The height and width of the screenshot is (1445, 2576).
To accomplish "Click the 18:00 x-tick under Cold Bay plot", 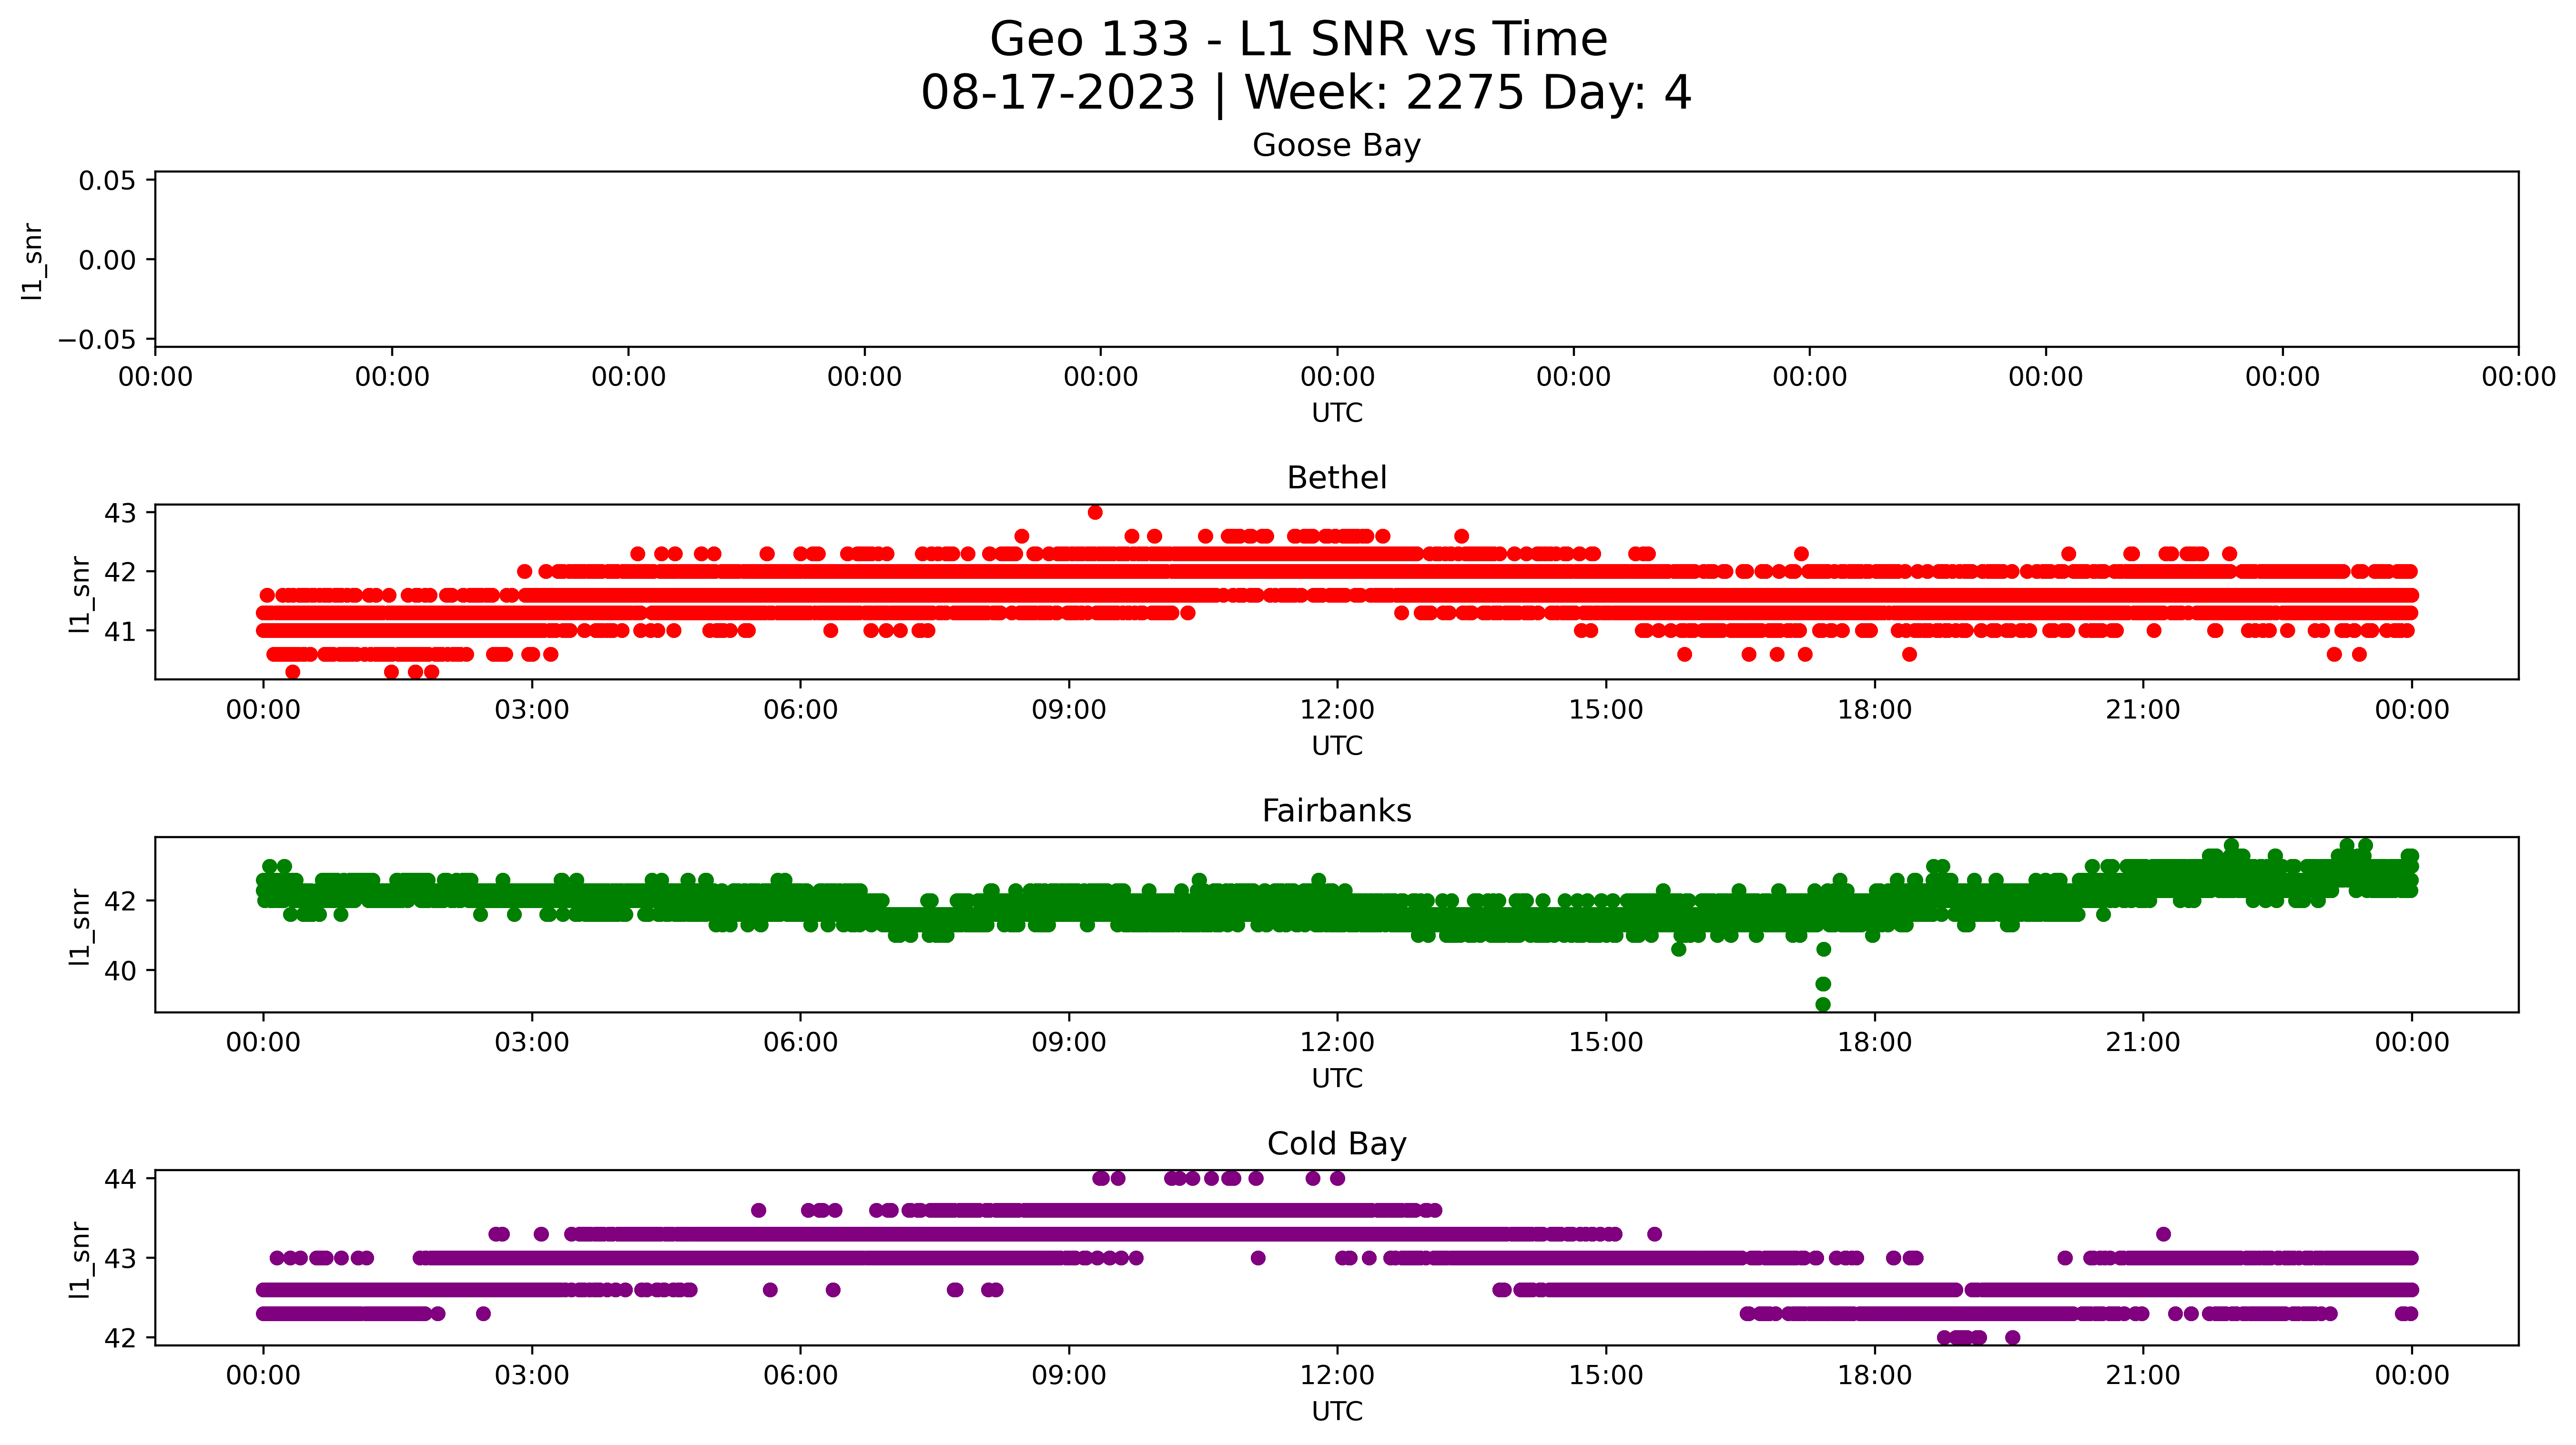I will pyautogui.click(x=1874, y=1376).
